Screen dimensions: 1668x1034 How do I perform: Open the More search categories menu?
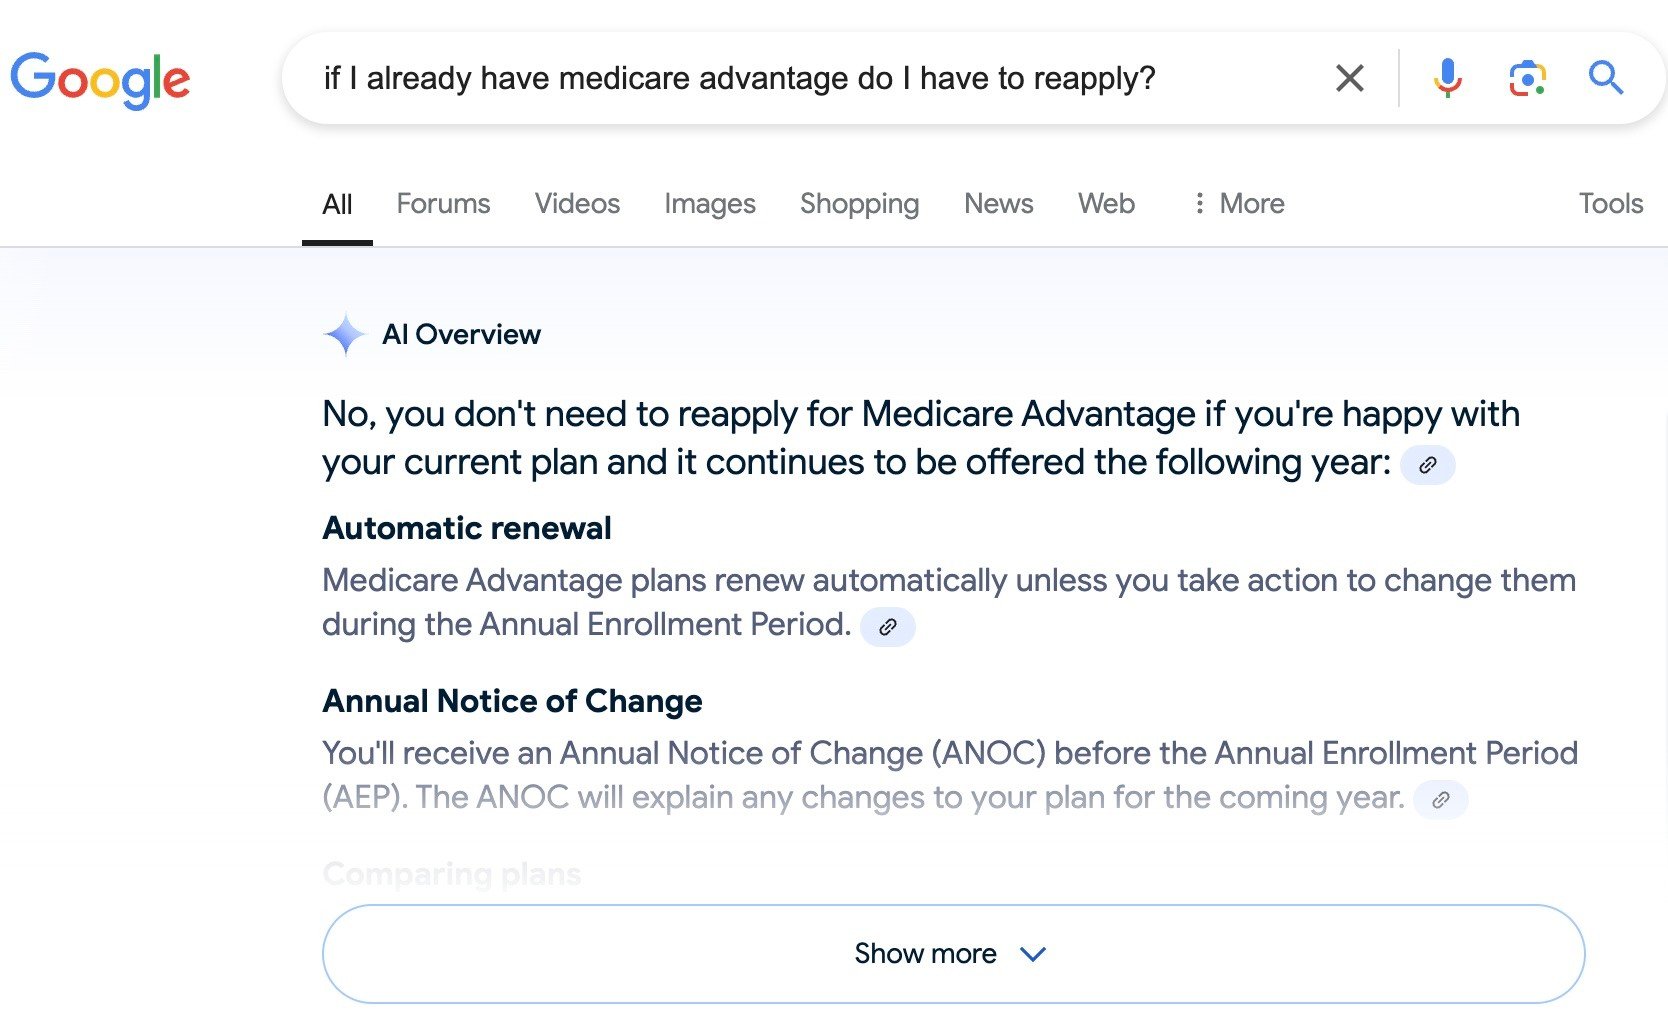point(1238,204)
